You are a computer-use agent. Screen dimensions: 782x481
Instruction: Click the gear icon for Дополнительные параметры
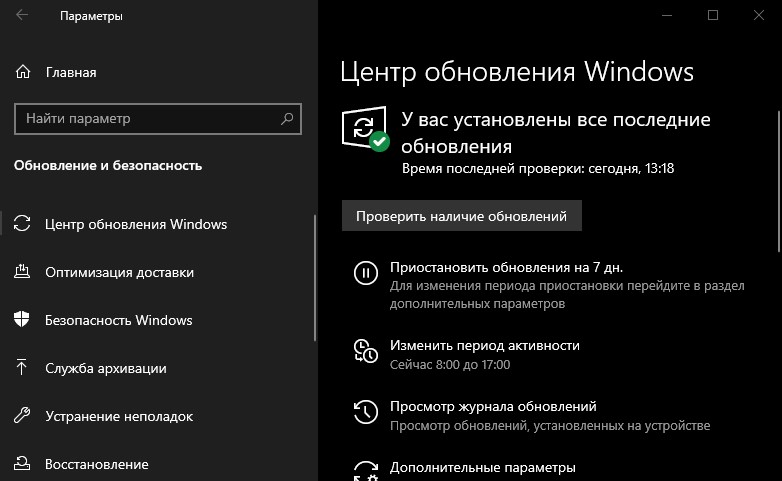(366, 471)
